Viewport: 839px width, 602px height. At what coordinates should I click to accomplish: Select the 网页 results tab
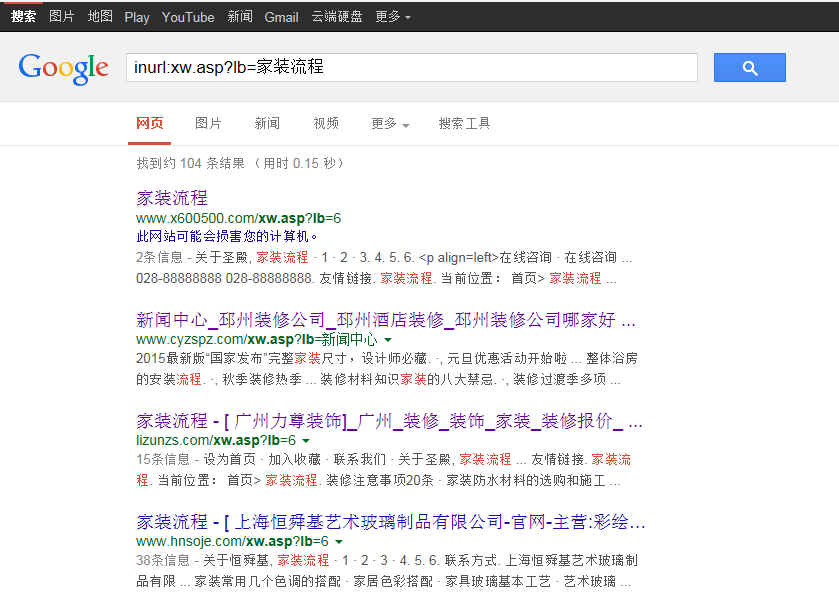(149, 124)
